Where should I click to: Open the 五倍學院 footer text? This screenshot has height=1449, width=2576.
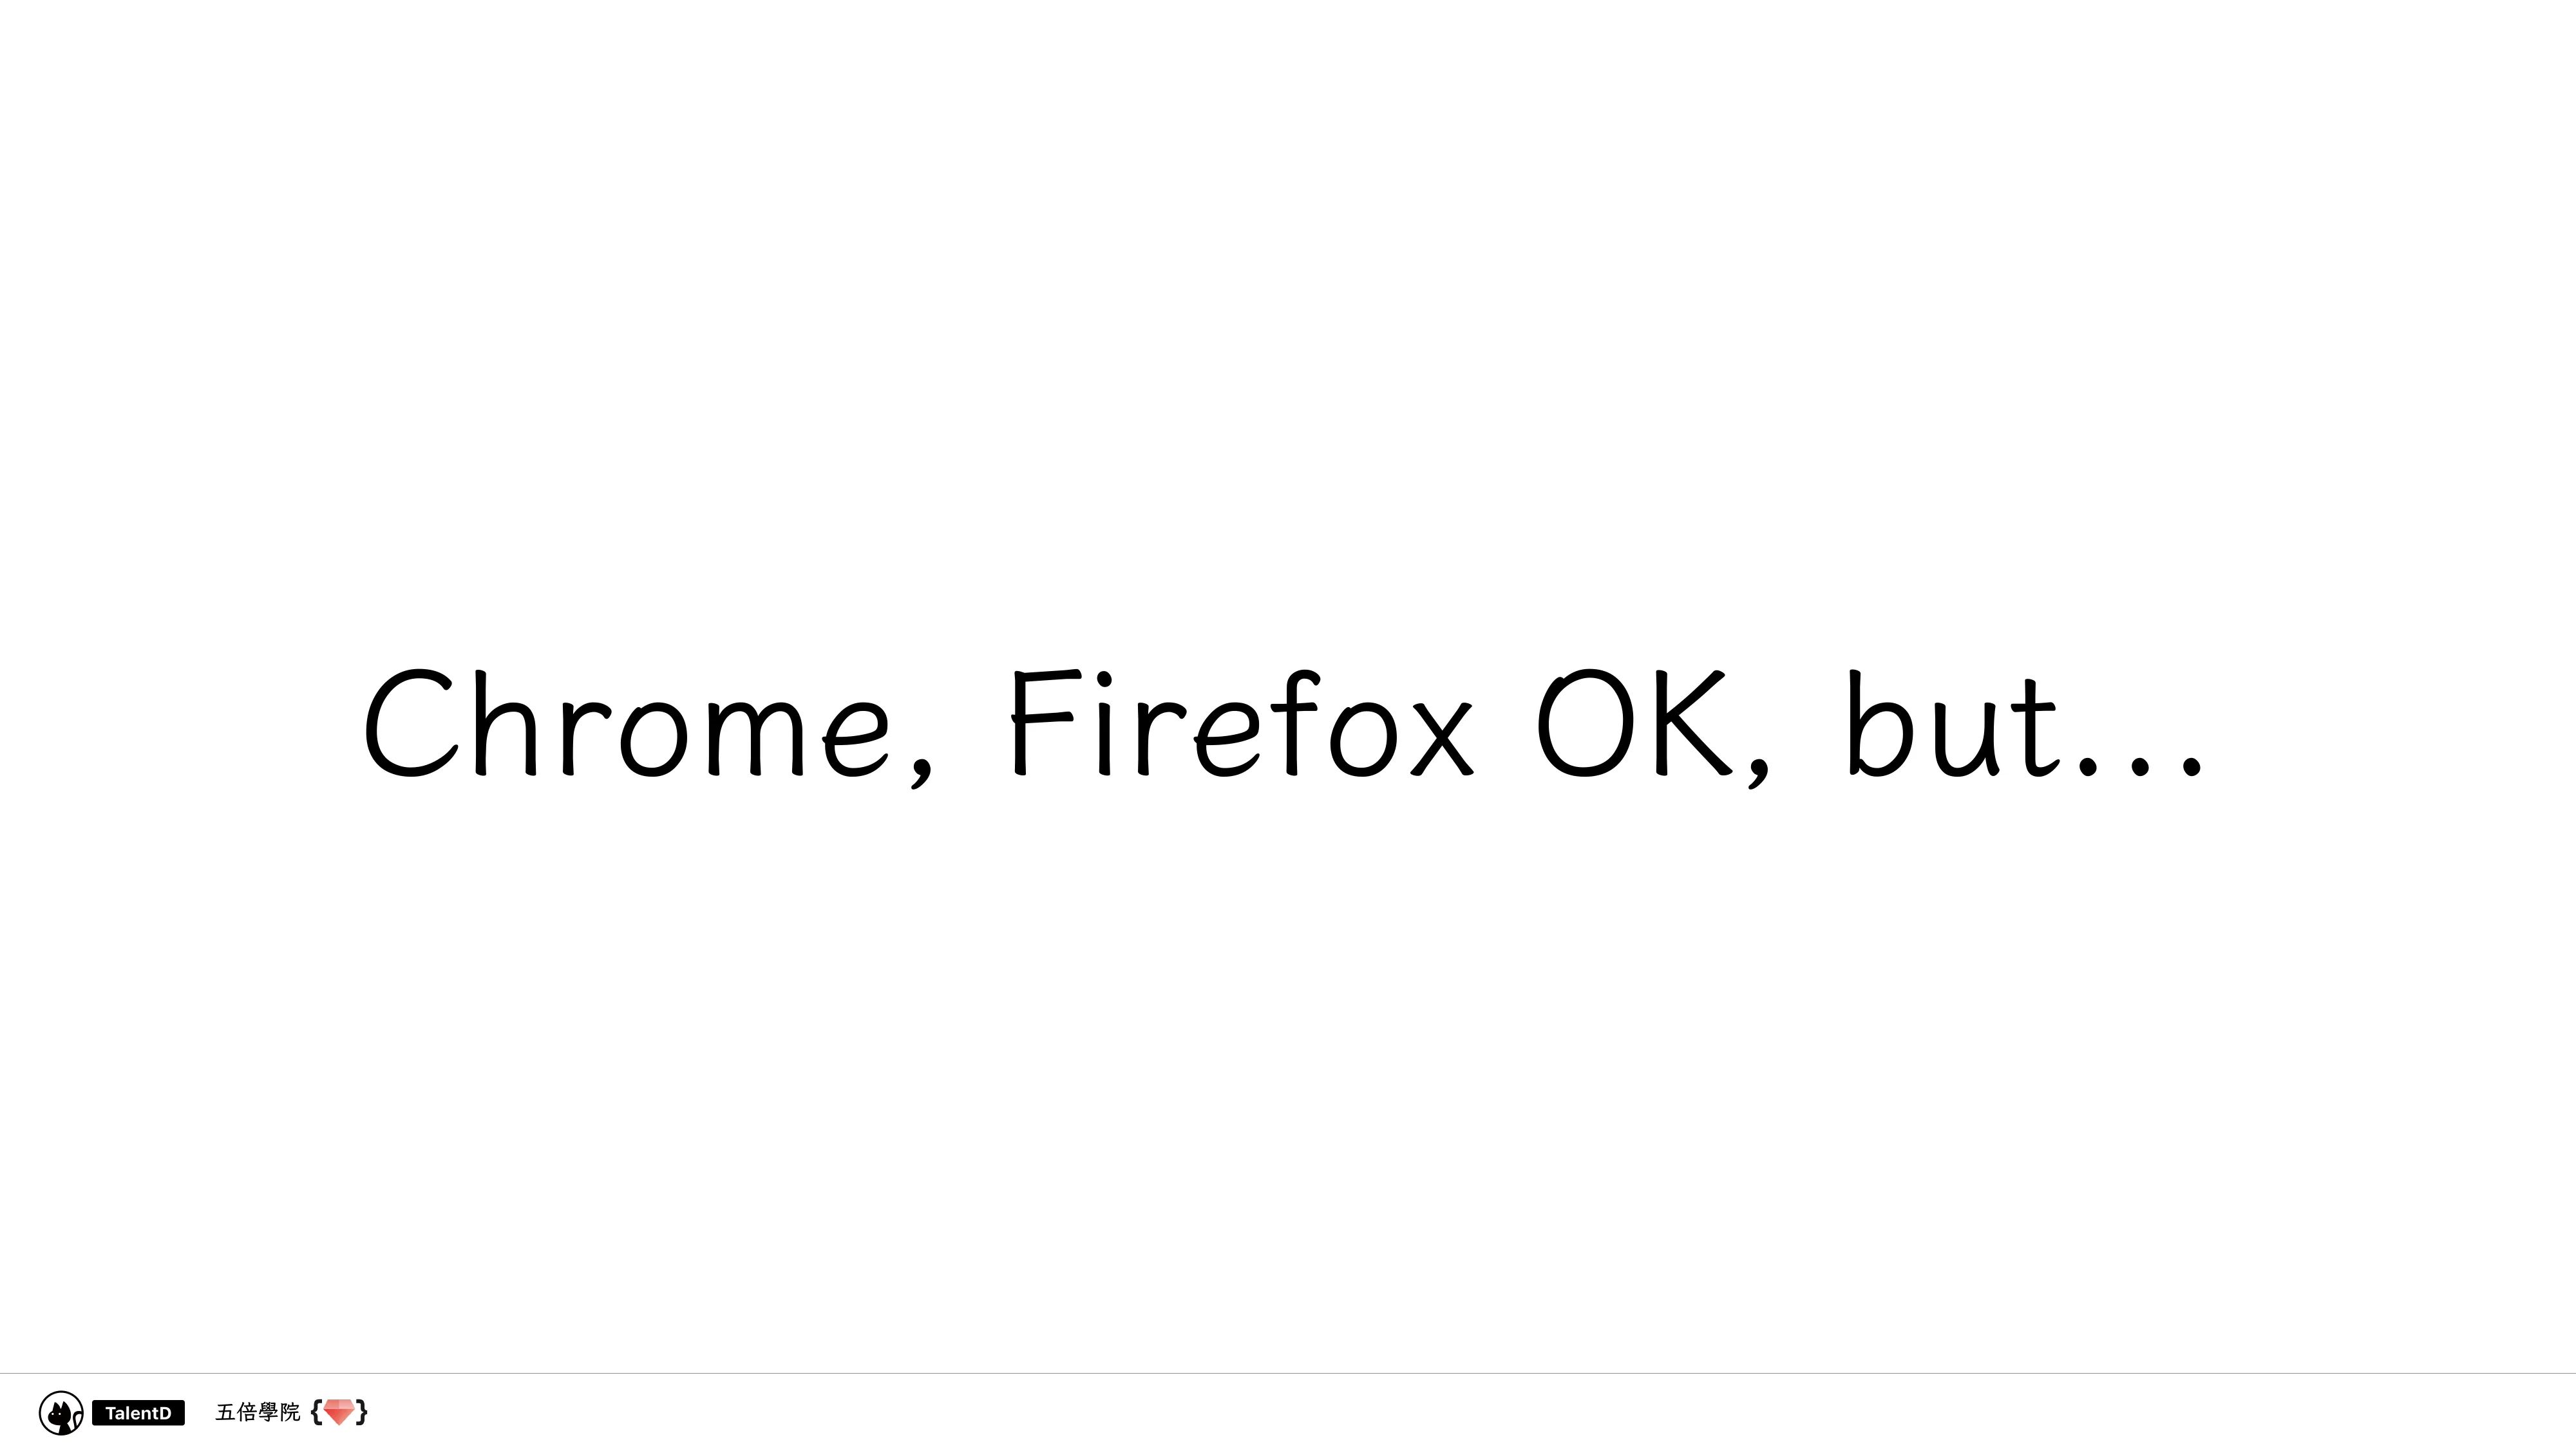pos(258,1412)
